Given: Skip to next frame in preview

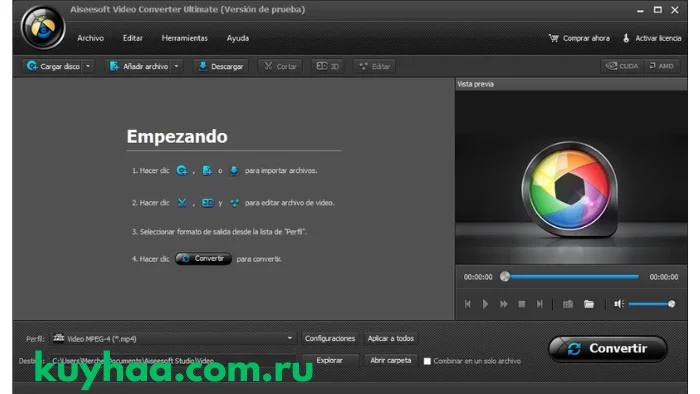Looking at the screenshot, I should point(540,304).
